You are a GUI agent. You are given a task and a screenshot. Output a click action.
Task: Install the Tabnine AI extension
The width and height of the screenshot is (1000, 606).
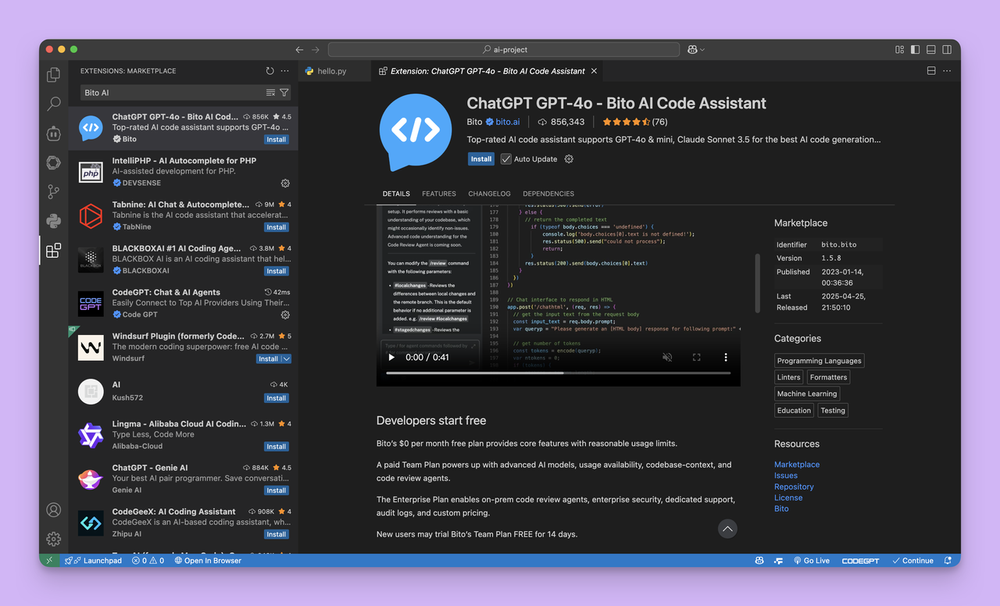[x=276, y=227]
